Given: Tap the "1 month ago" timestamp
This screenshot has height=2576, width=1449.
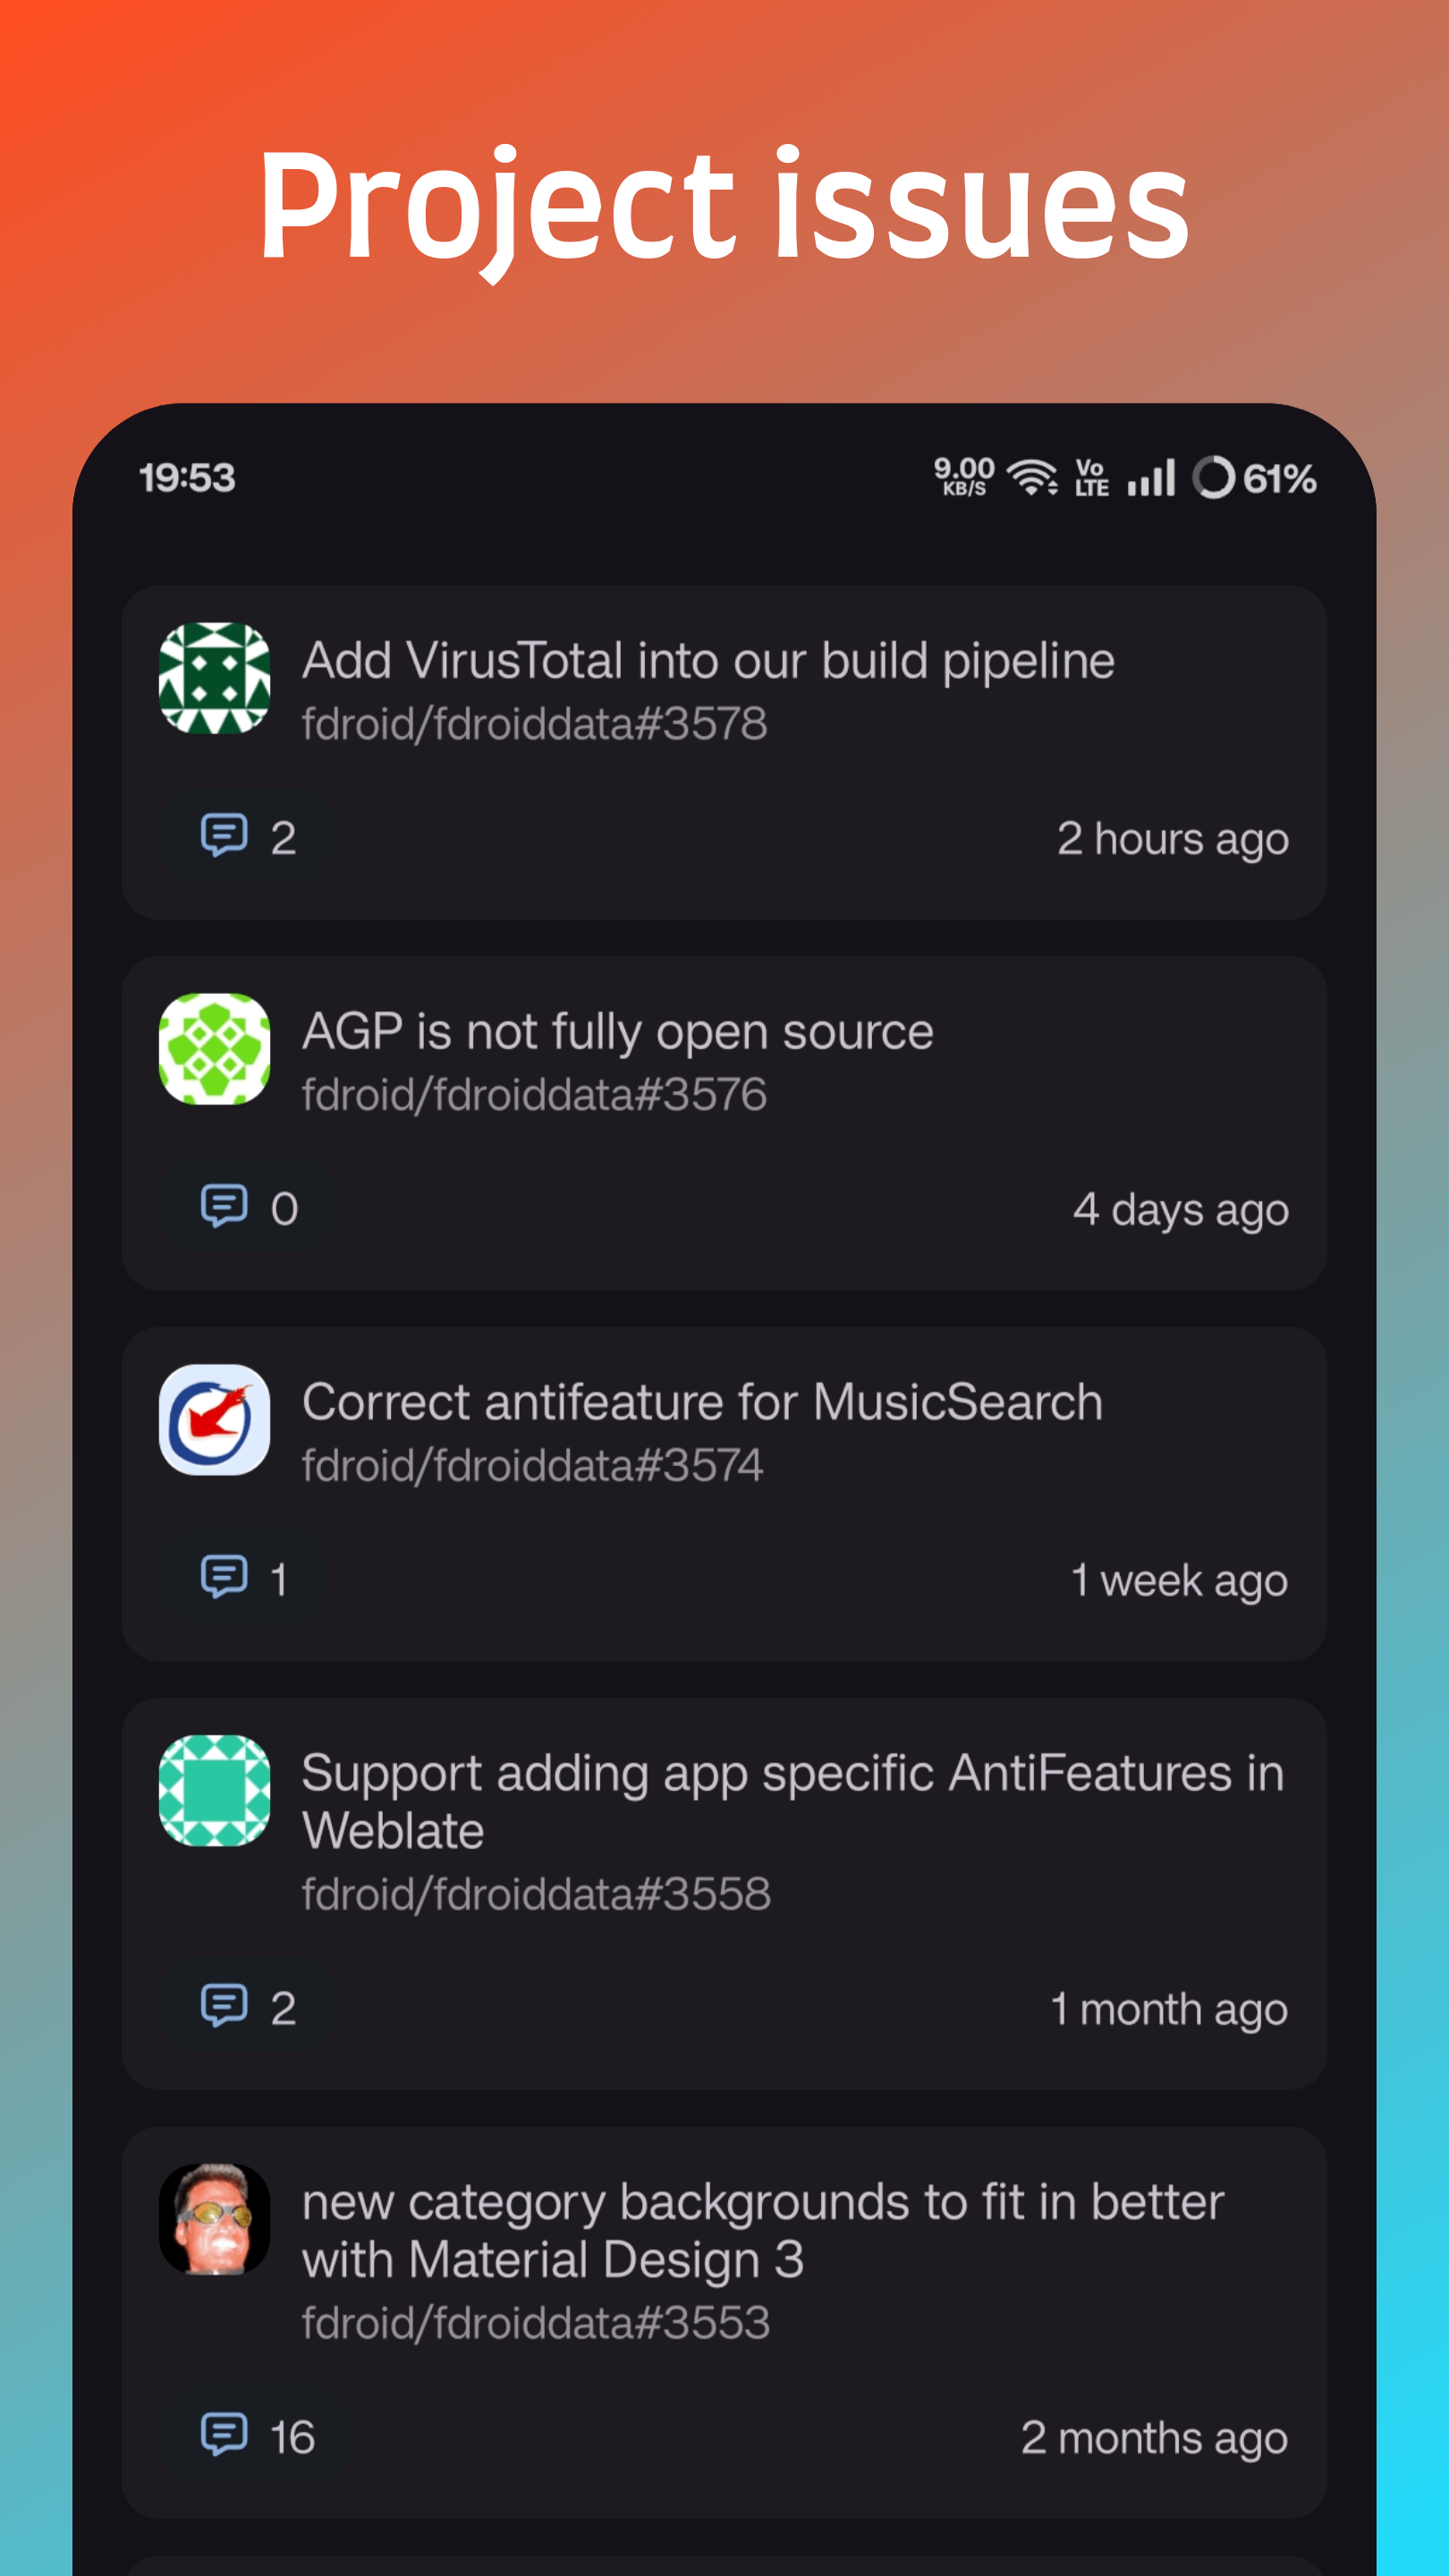Looking at the screenshot, I should [x=1168, y=2010].
